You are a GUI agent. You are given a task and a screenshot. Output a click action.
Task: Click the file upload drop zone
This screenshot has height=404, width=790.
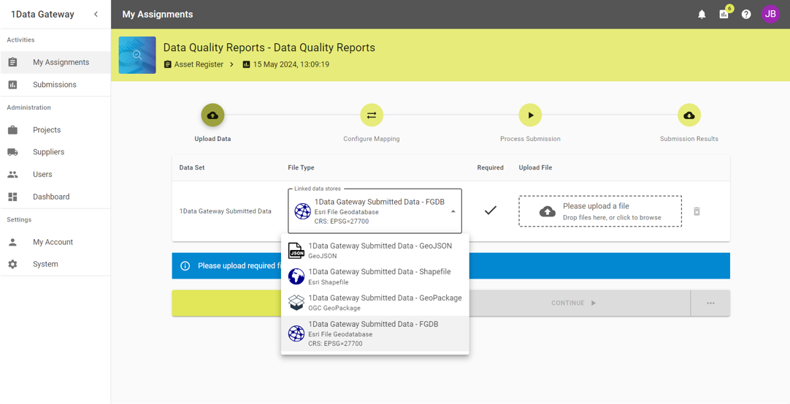pos(600,211)
